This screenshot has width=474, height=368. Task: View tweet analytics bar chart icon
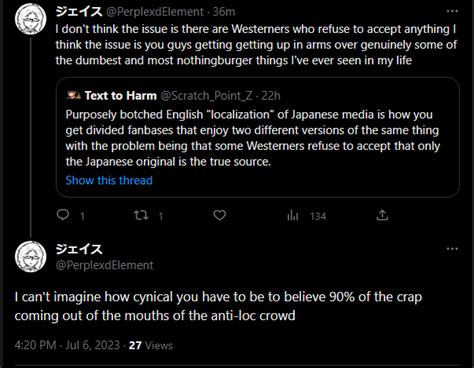(293, 216)
